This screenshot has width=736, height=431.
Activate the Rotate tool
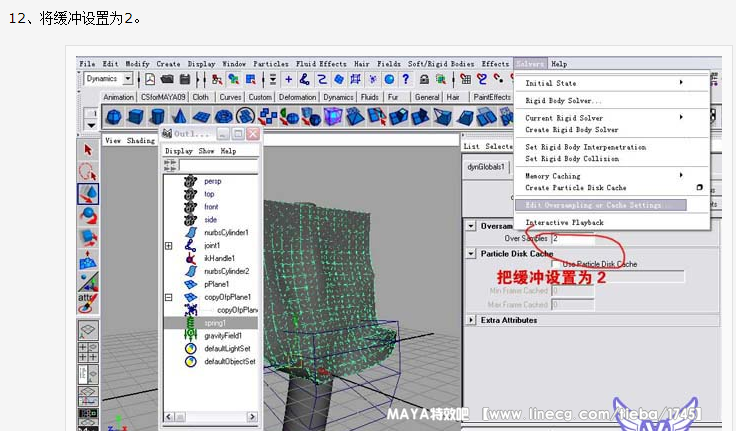pyautogui.click(x=88, y=216)
